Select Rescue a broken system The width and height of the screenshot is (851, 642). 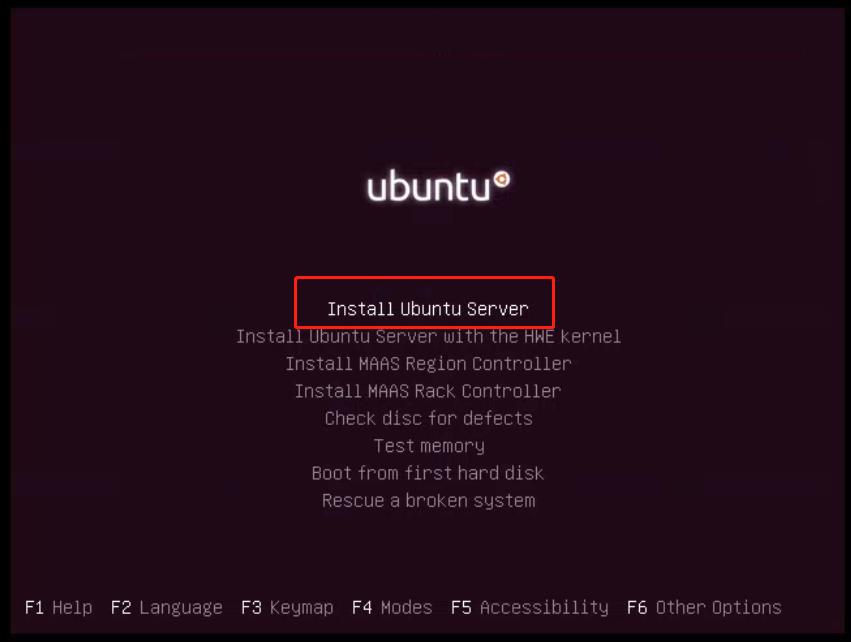pyautogui.click(x=428, y=501)
